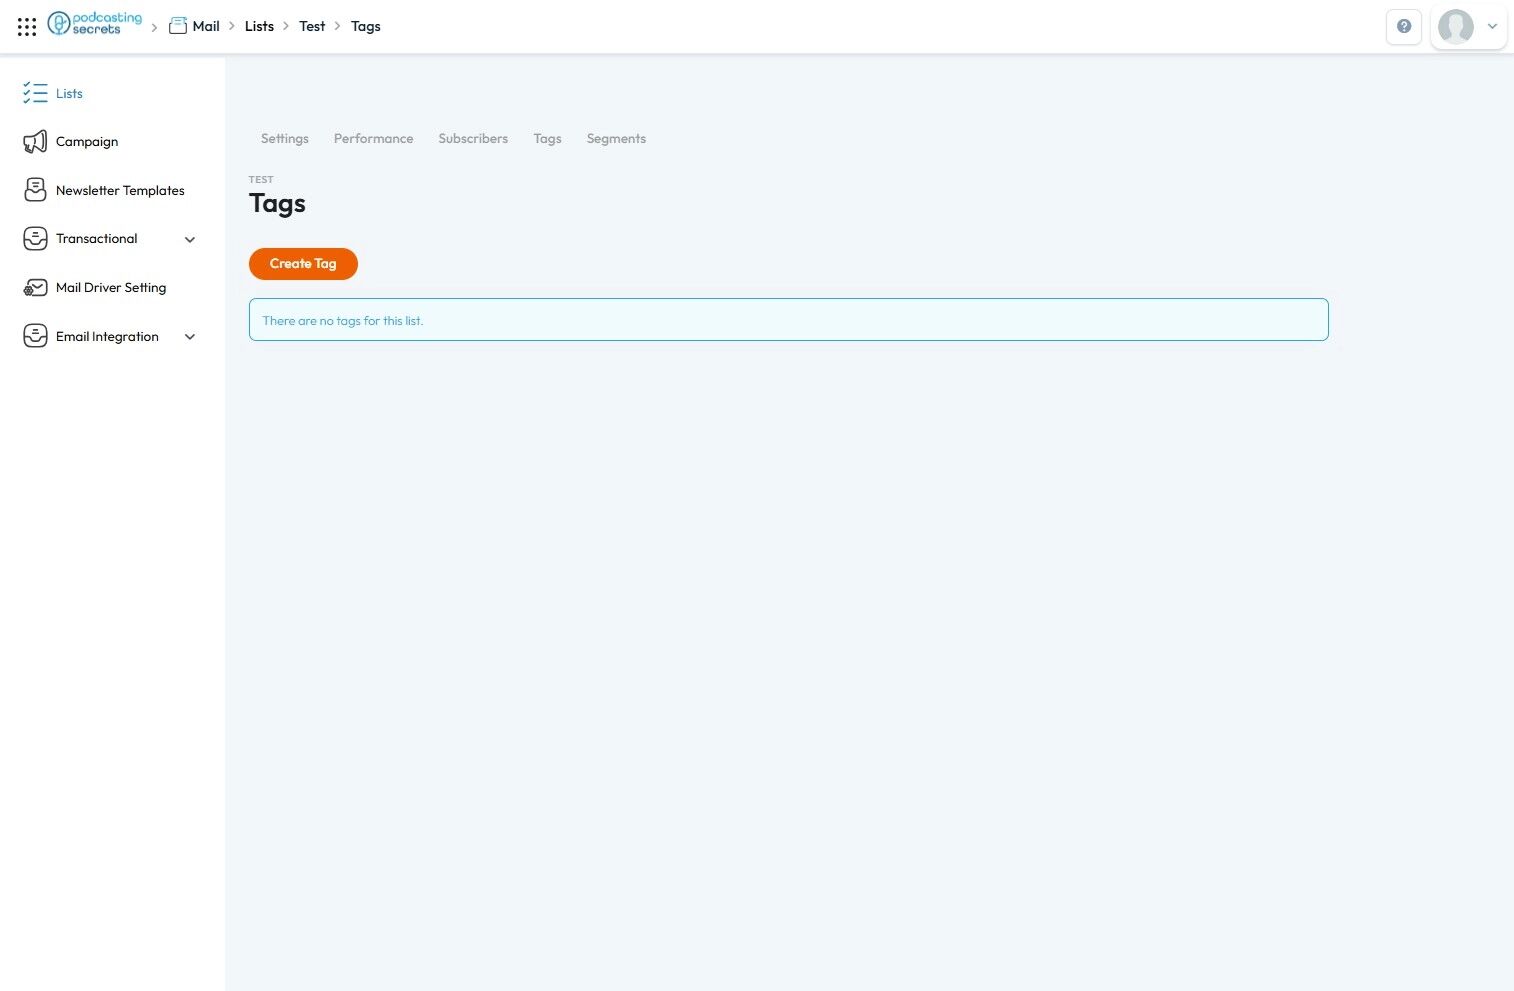Viewport: 1514px width, 991px height.
Task: Open the help question mark icon
Action: click(1404, 27)
